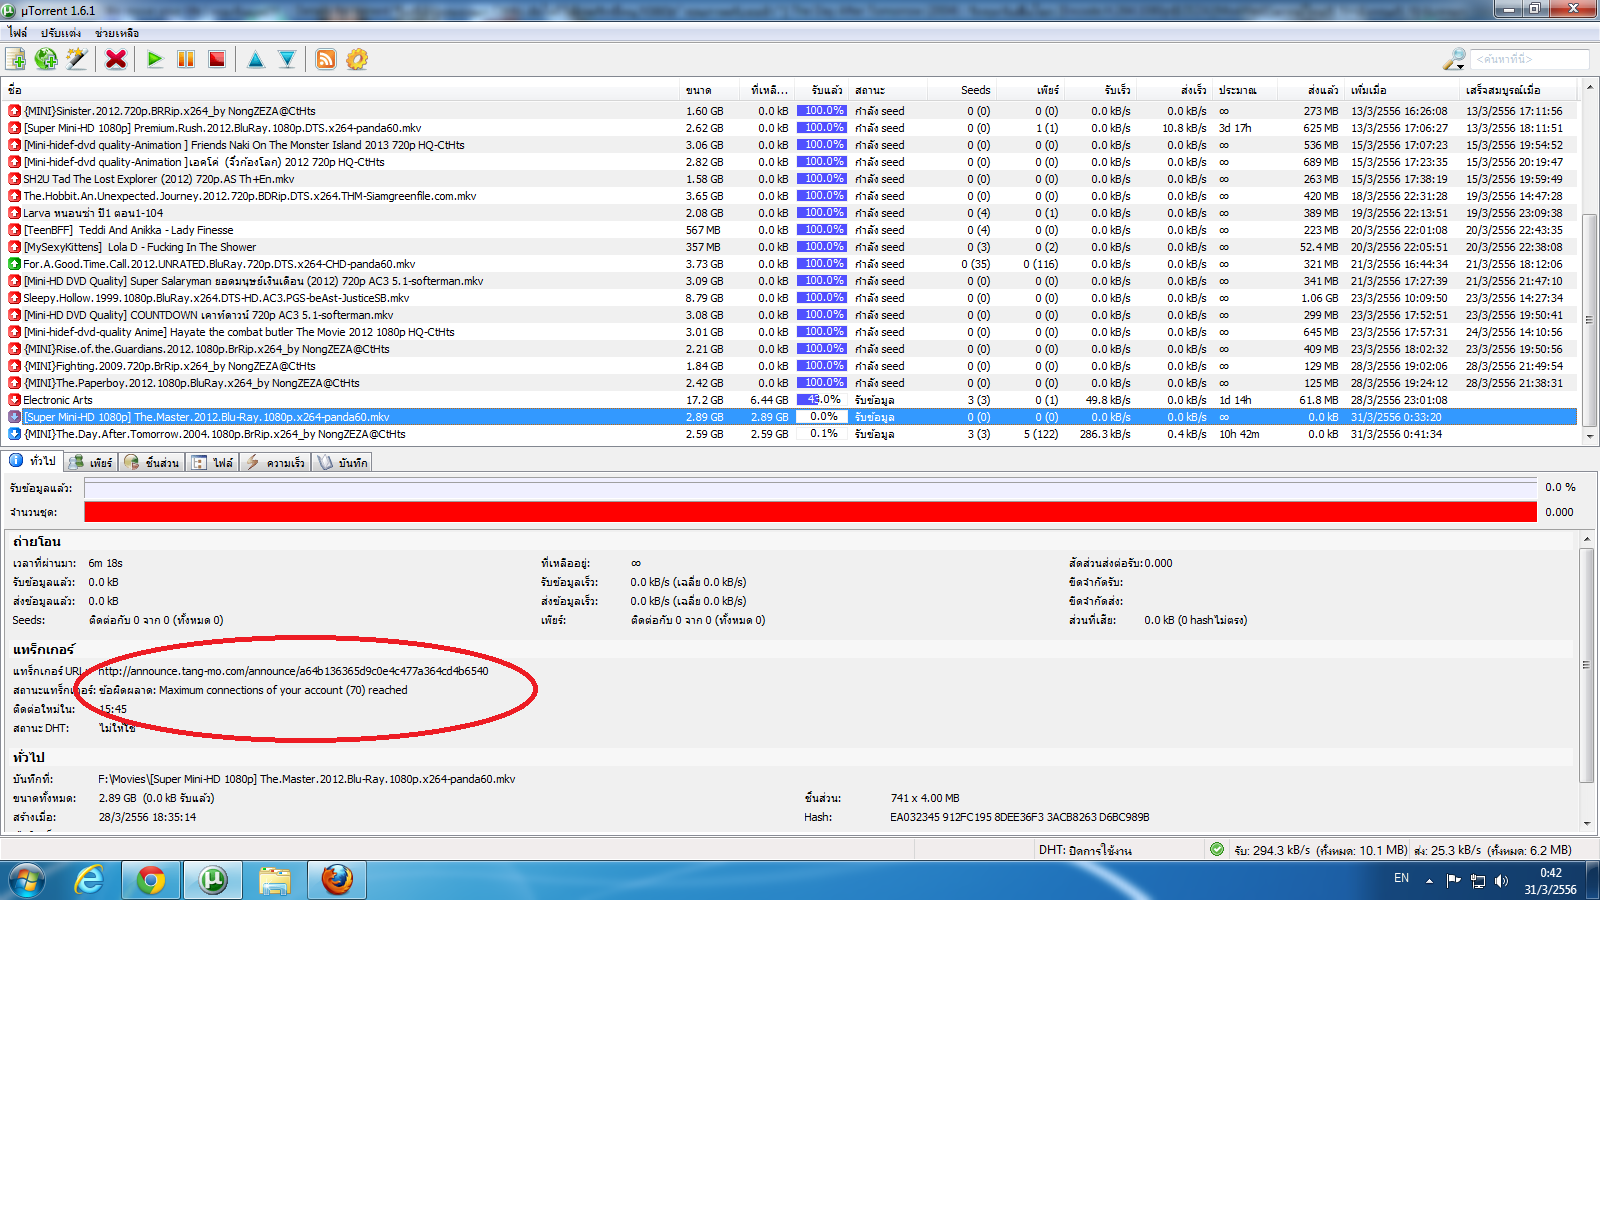Switch to the ชิ้นส่วน tab
This screenshot has width=1600, height=1215.
(x=152, y=463)
